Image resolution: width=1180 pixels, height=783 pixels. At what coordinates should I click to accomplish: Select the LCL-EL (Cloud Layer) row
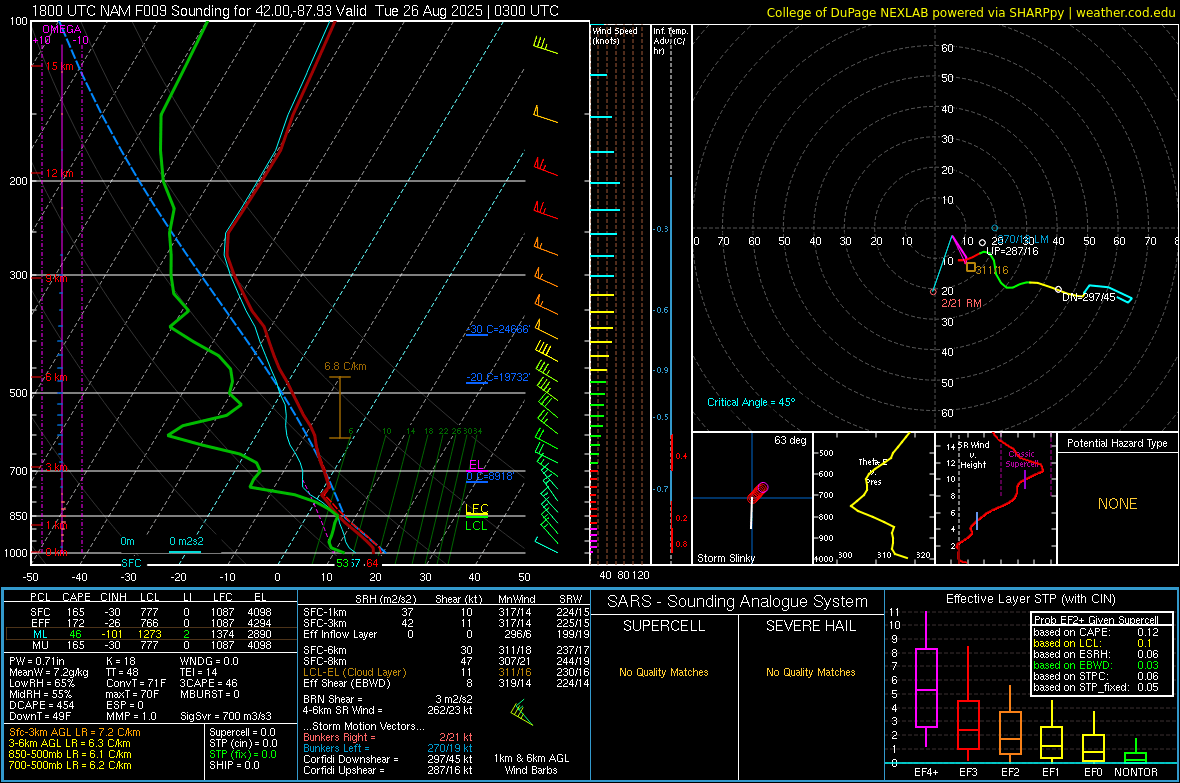(446, 672)
